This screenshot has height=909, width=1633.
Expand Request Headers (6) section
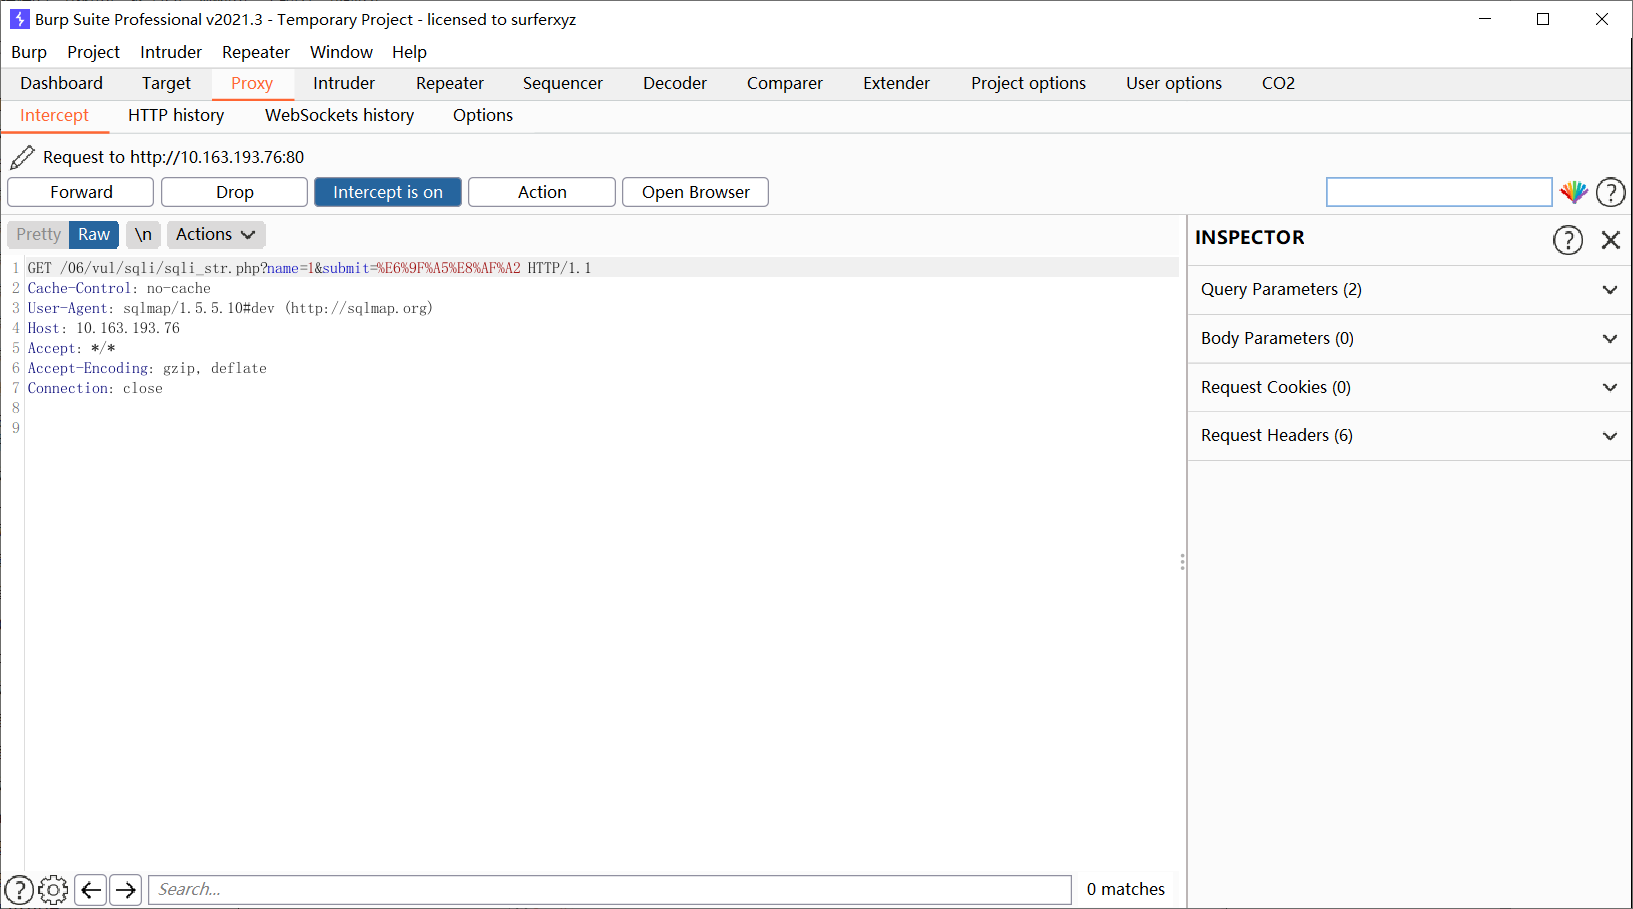[1409, 436]
